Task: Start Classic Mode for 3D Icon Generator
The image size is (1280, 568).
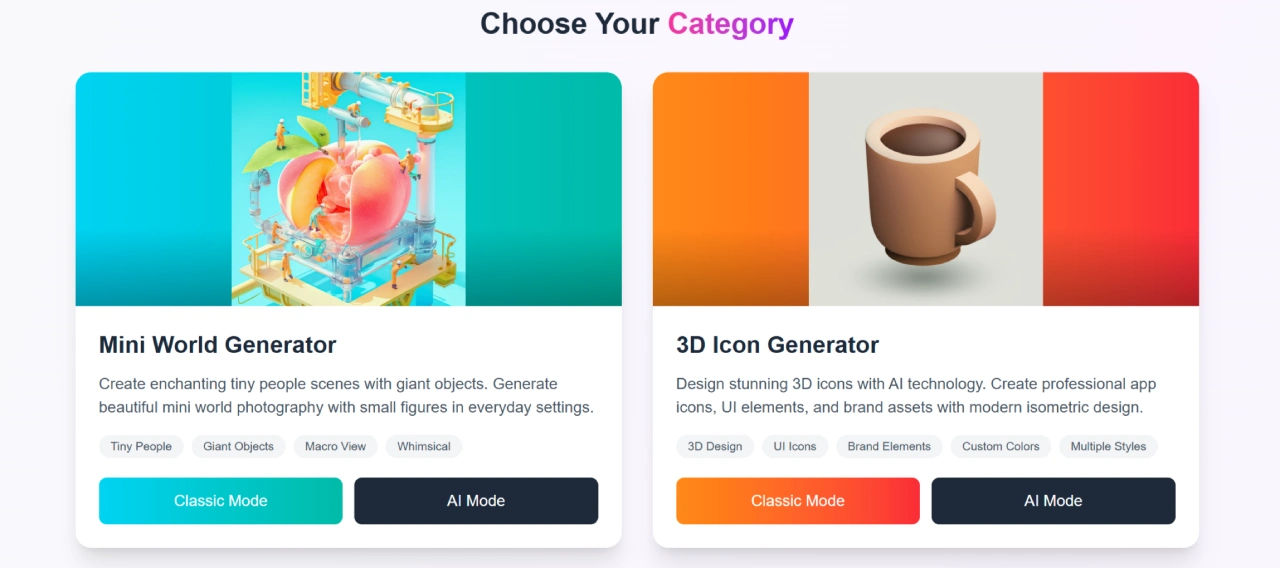Action: point(797,501)
